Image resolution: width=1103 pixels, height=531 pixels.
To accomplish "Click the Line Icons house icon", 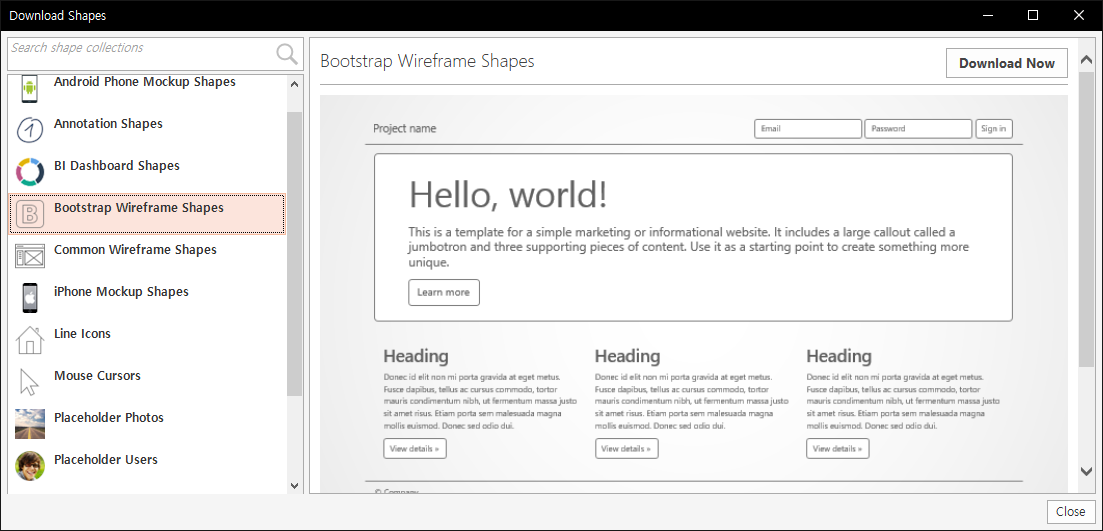I will (30, 340).
